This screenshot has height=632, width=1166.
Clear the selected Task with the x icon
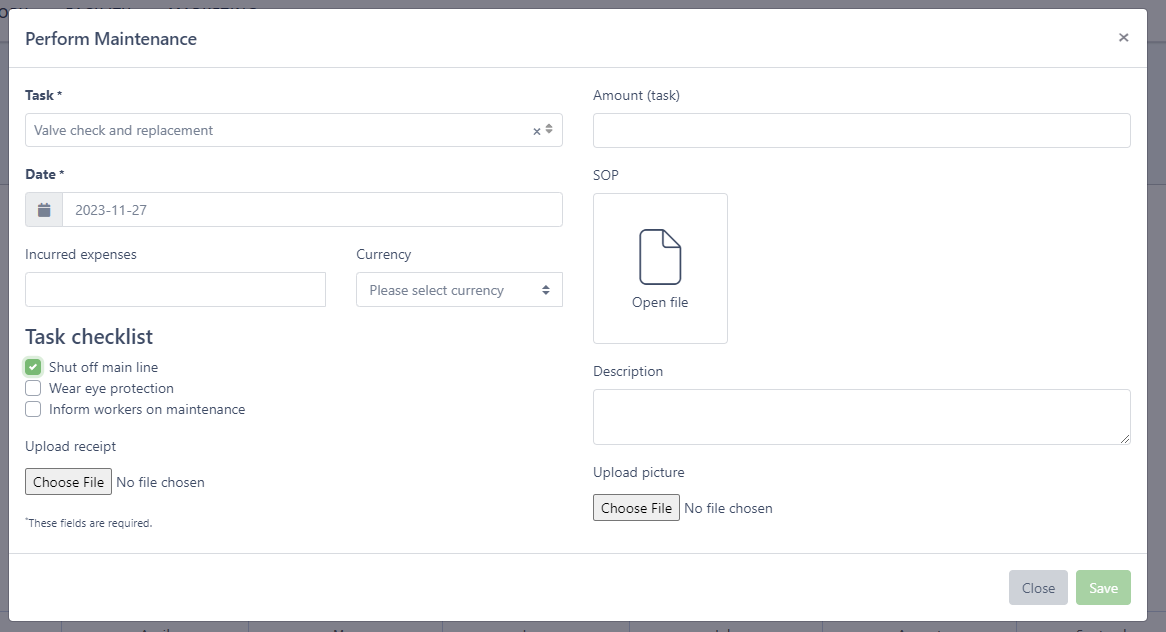pyautogui.click(x=536, y=131)
